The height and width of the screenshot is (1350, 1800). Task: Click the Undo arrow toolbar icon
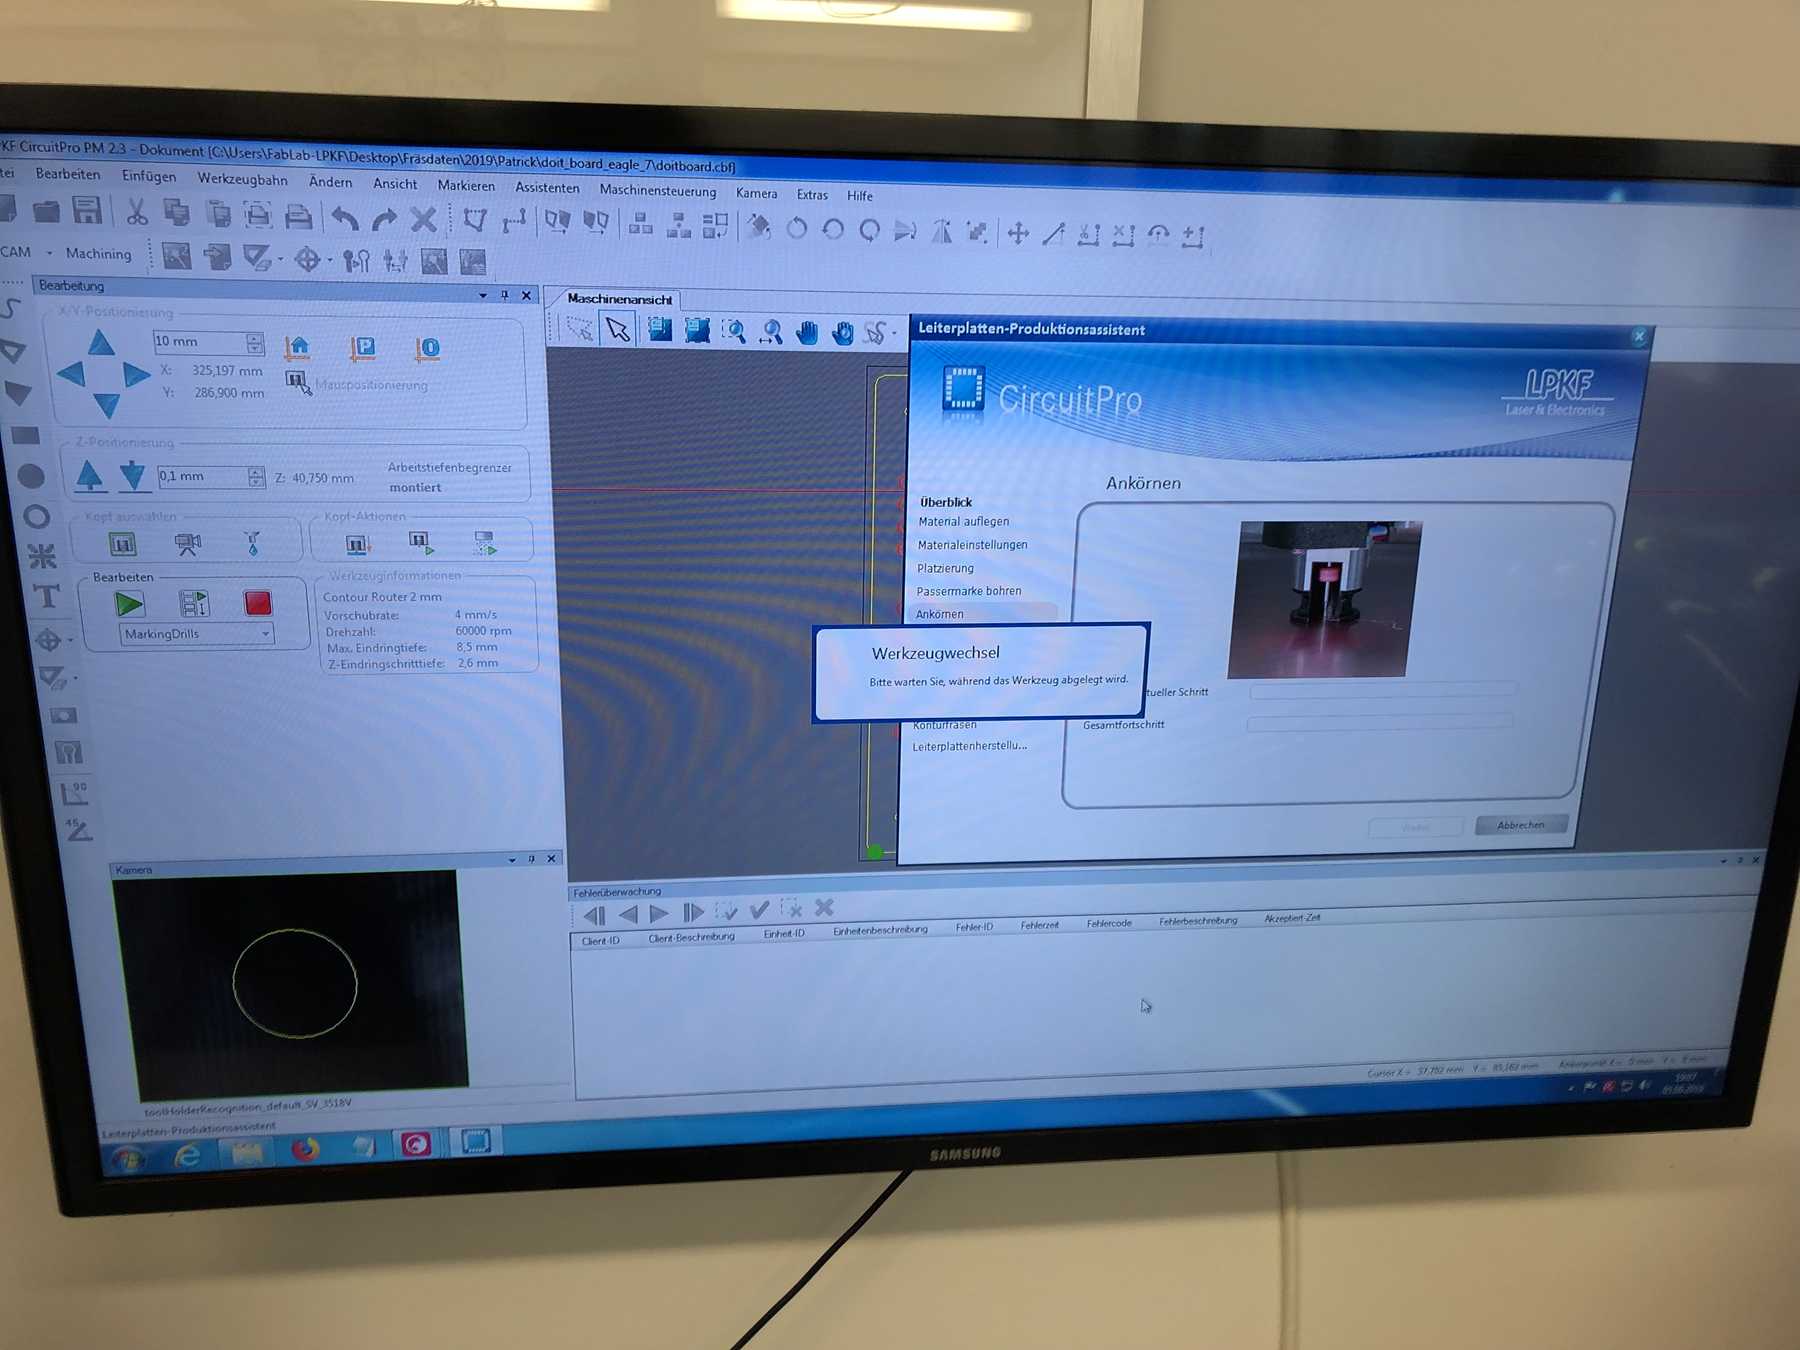click(345, 218)
